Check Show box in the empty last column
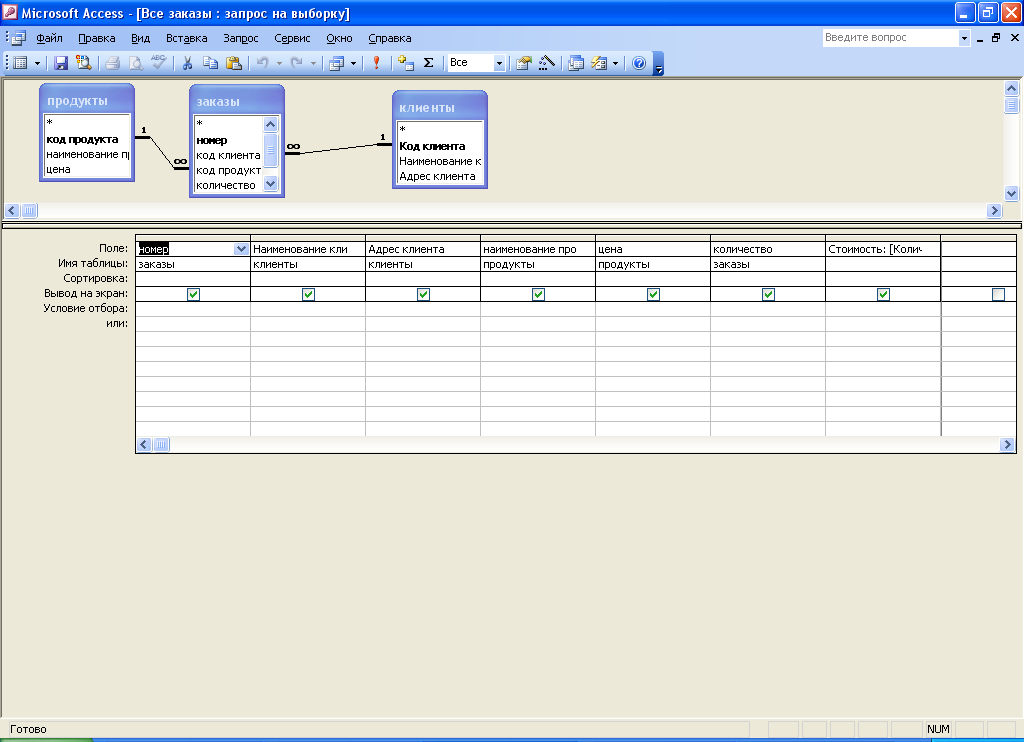The image size is (1024, 742). tap(998, 294)
